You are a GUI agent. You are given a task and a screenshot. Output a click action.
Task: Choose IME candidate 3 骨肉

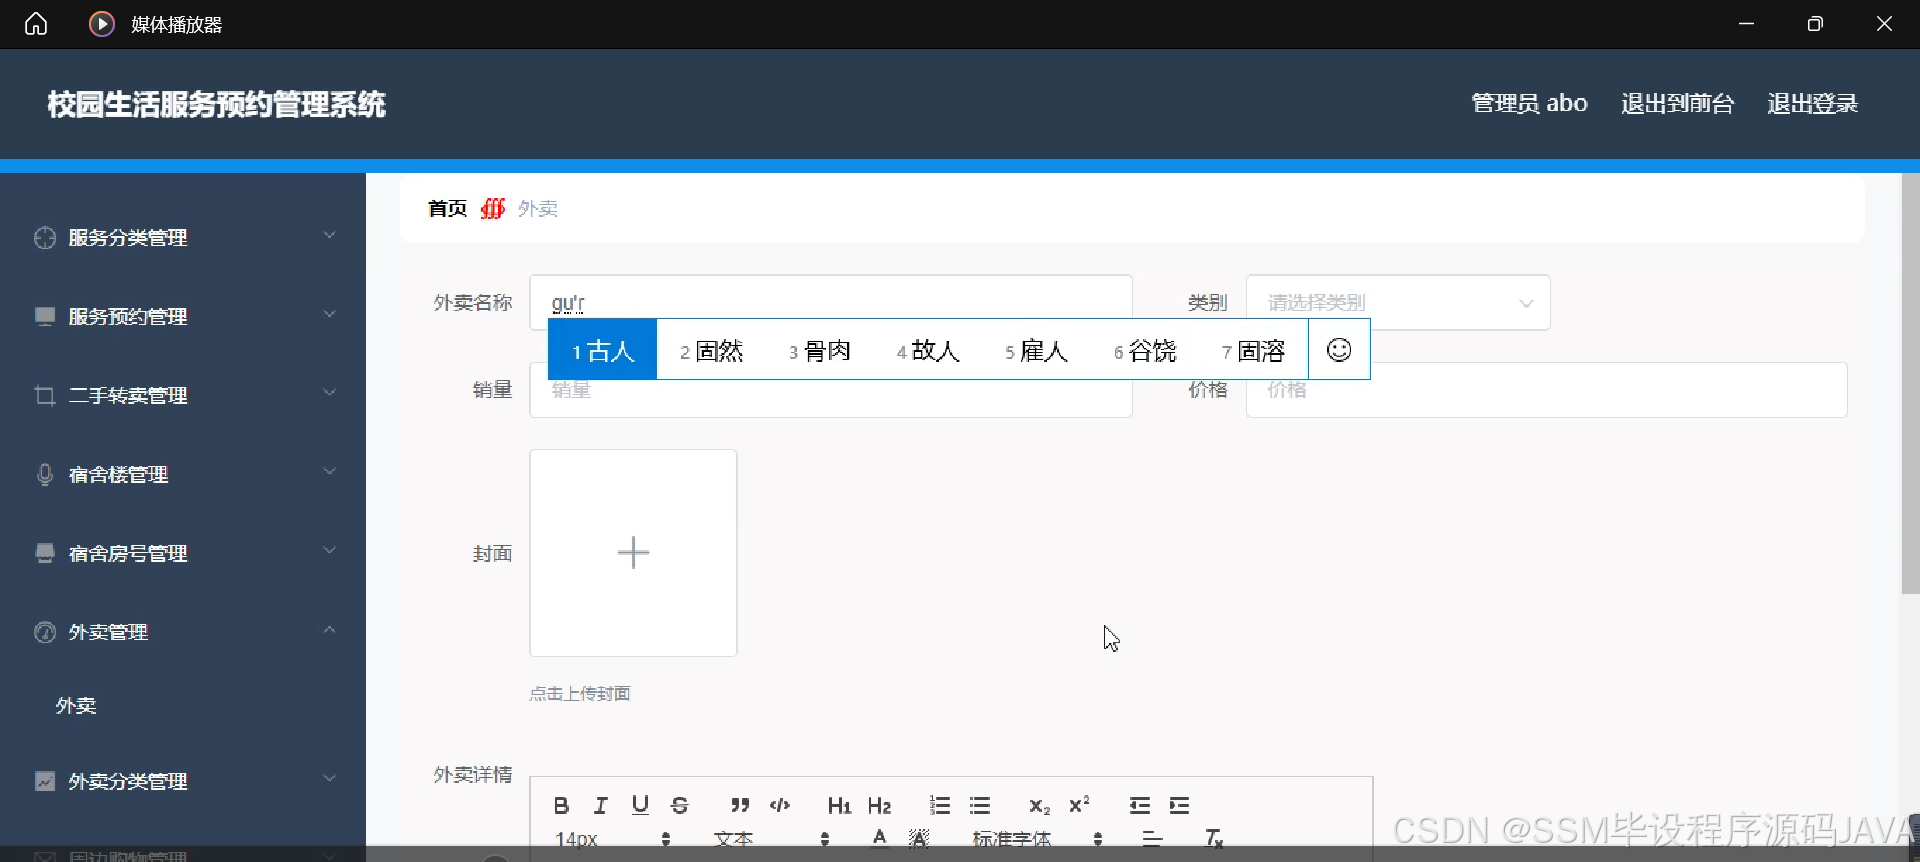(820, 350)
